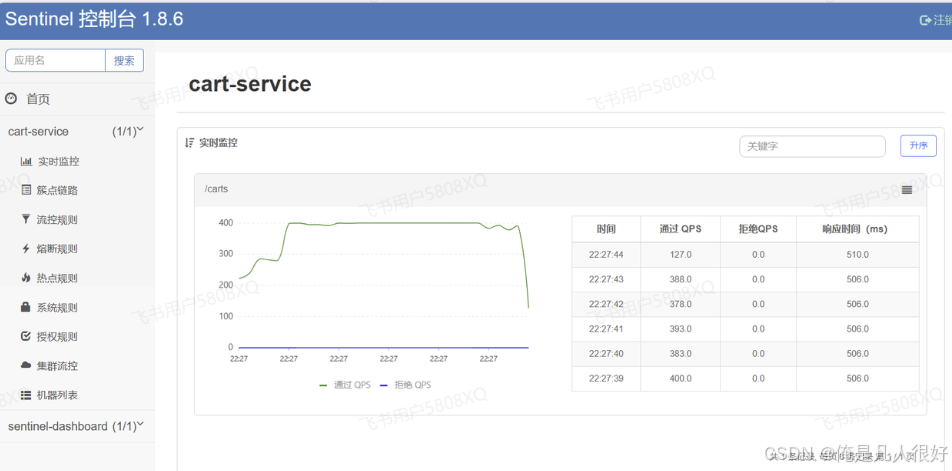
Task: Click the 127.0 pass QPS value
Action: pyautogui.click(x=680, y=255)
